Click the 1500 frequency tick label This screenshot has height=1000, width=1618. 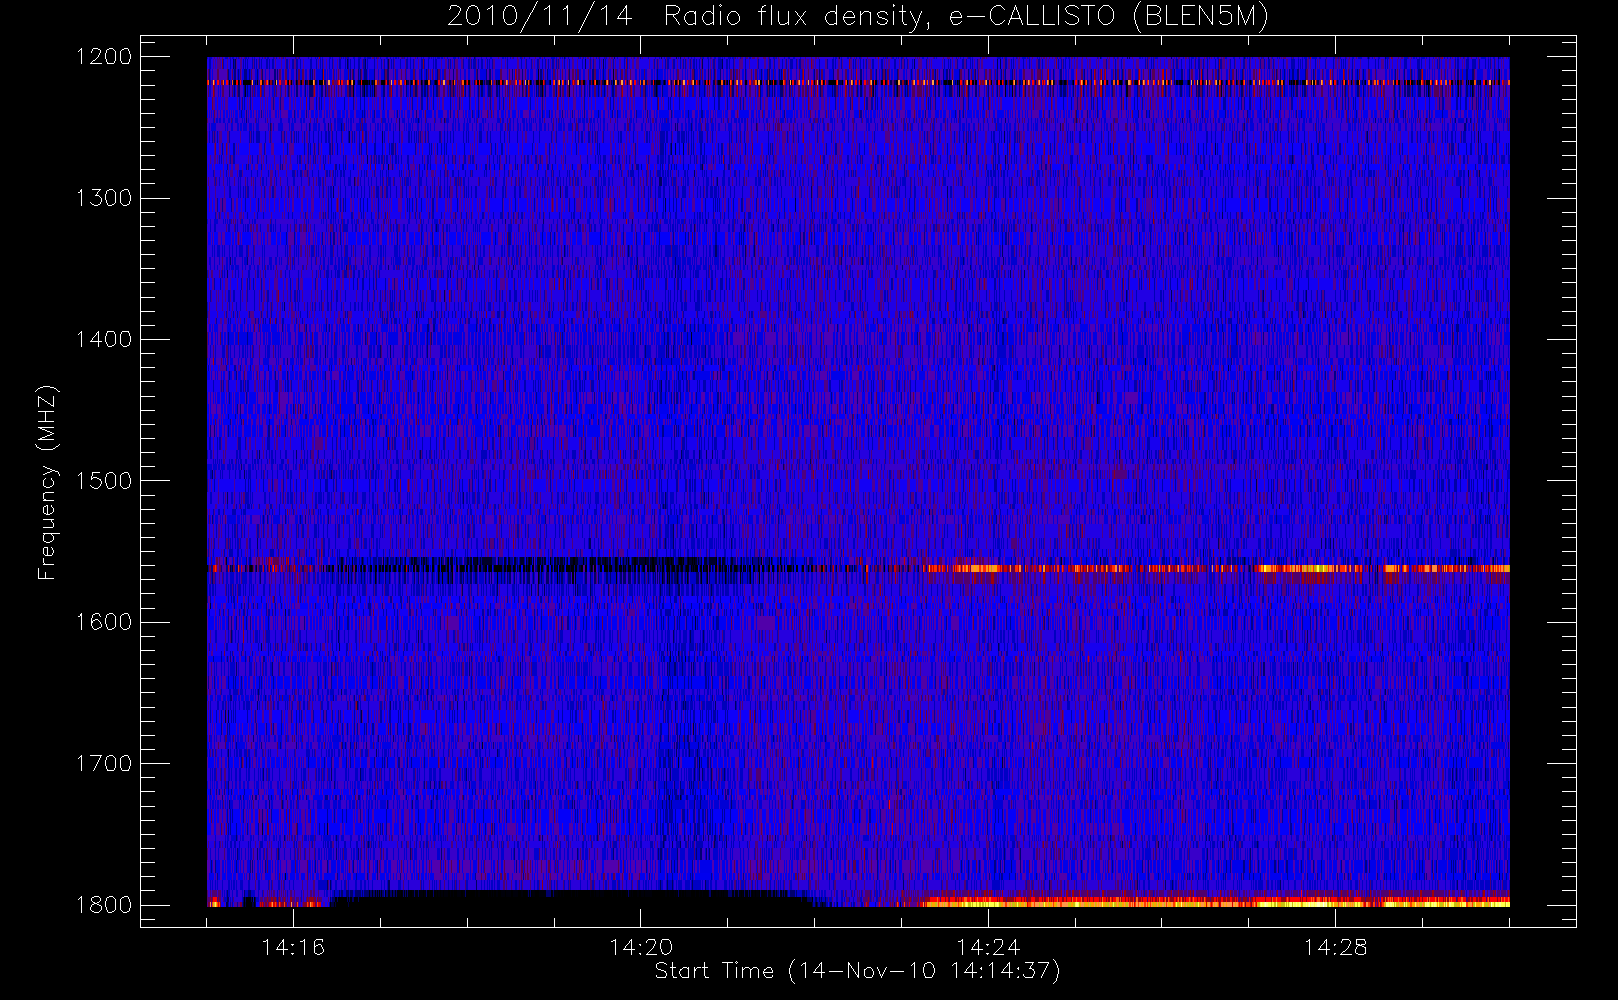pyautogui.click(x=104, y=480)
